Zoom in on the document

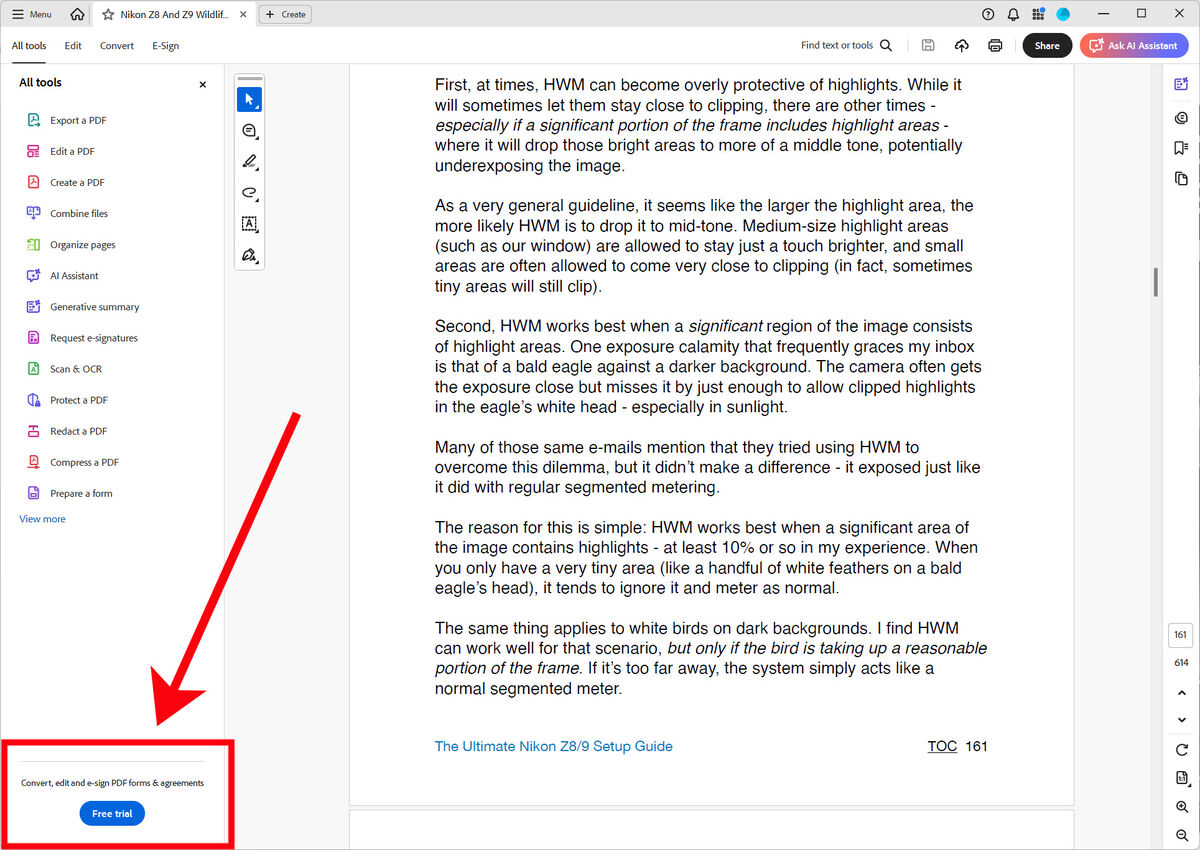(1181, 807)
